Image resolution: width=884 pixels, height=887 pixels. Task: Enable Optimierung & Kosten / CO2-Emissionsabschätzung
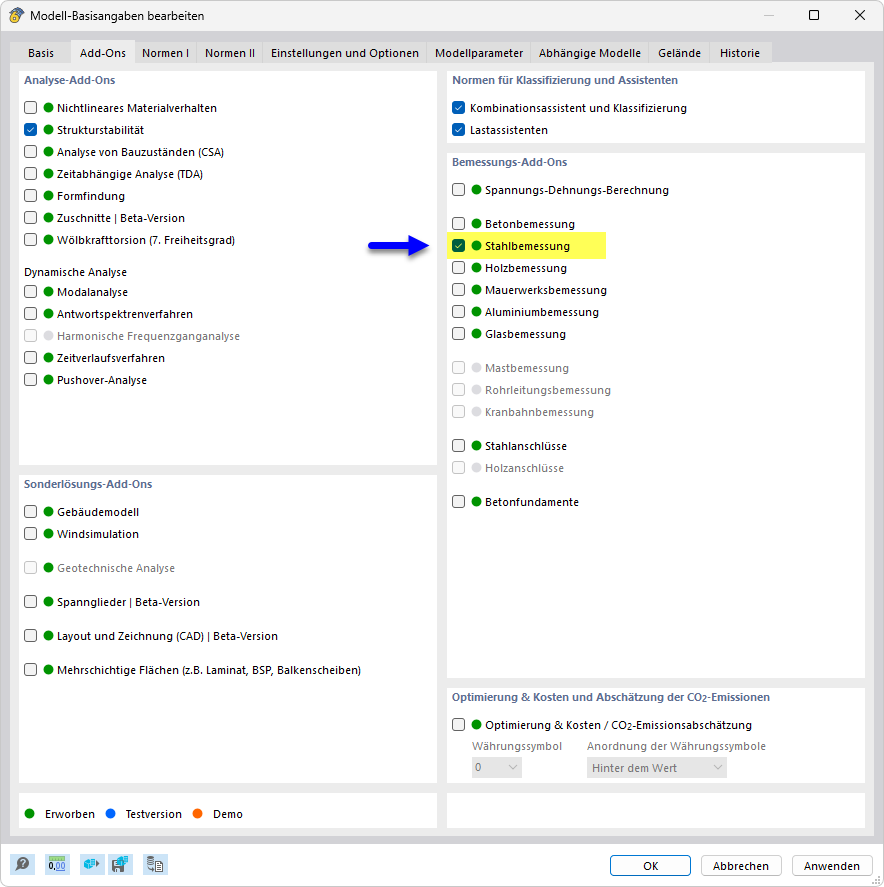tap(457, 724)
